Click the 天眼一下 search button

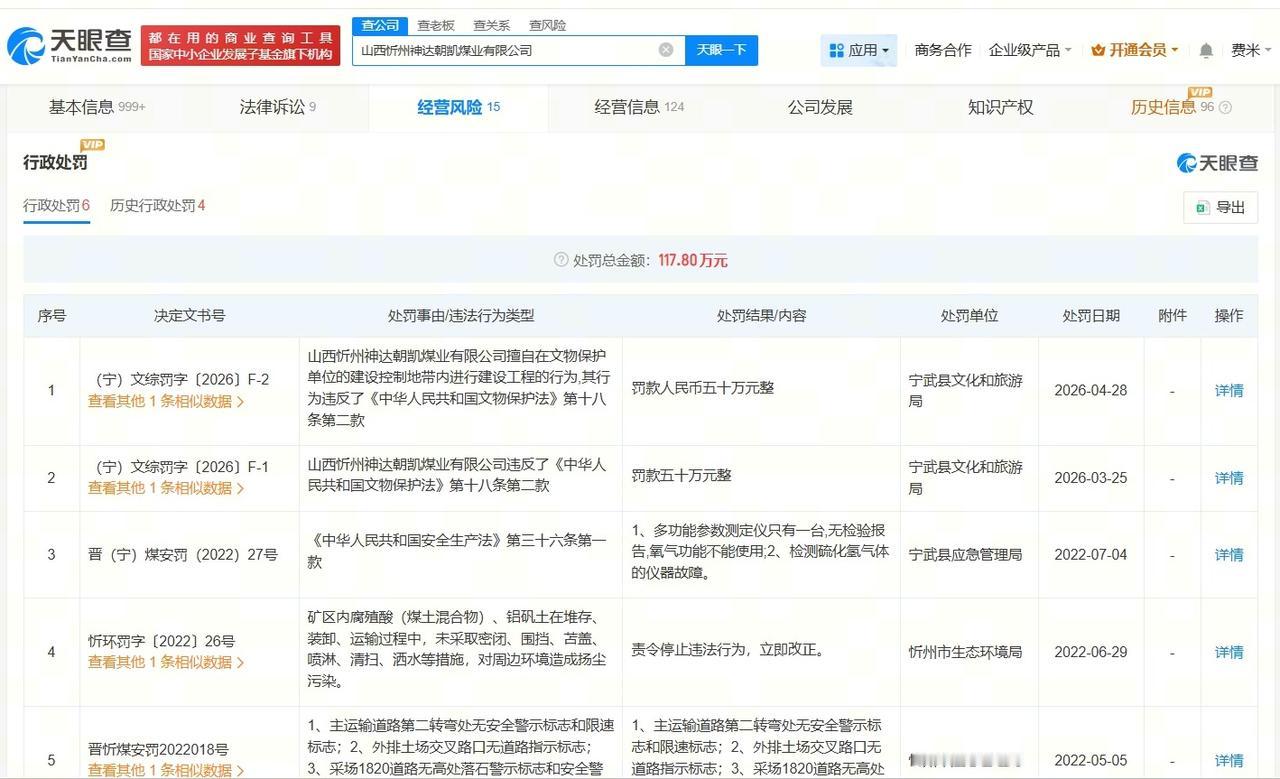pos(721,50)
